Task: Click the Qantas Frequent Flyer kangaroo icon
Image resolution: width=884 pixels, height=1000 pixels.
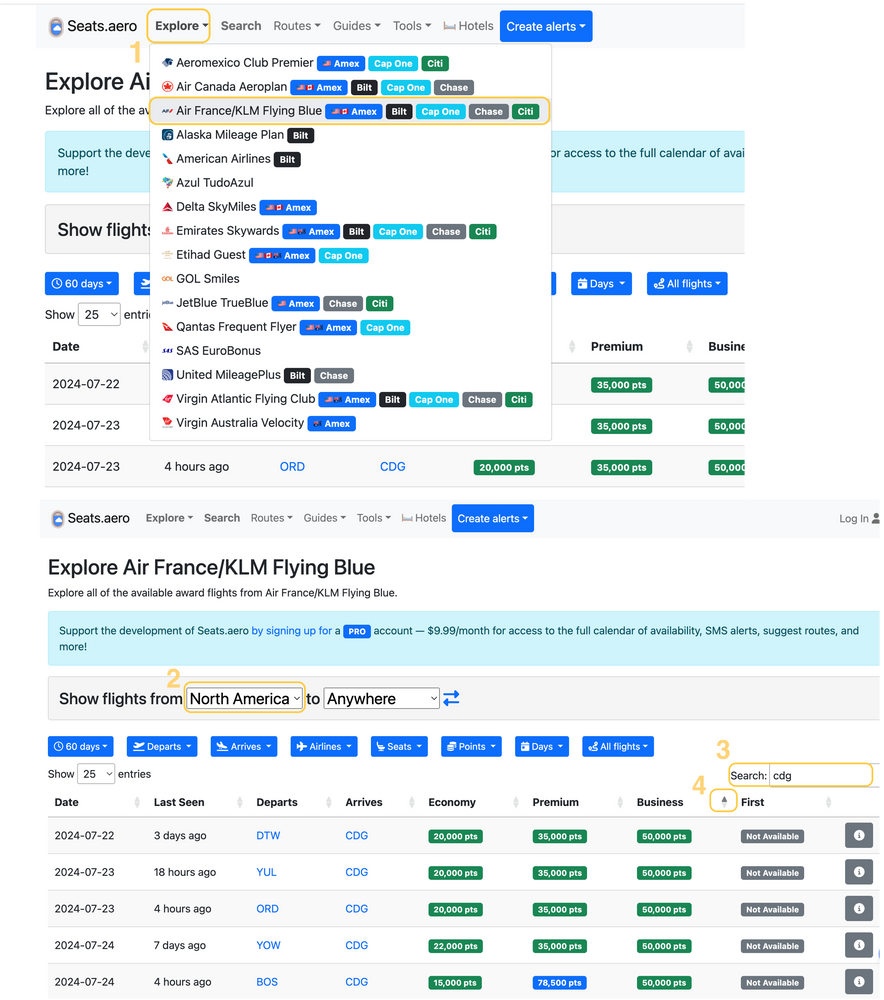Action: (x=167, y=327)
